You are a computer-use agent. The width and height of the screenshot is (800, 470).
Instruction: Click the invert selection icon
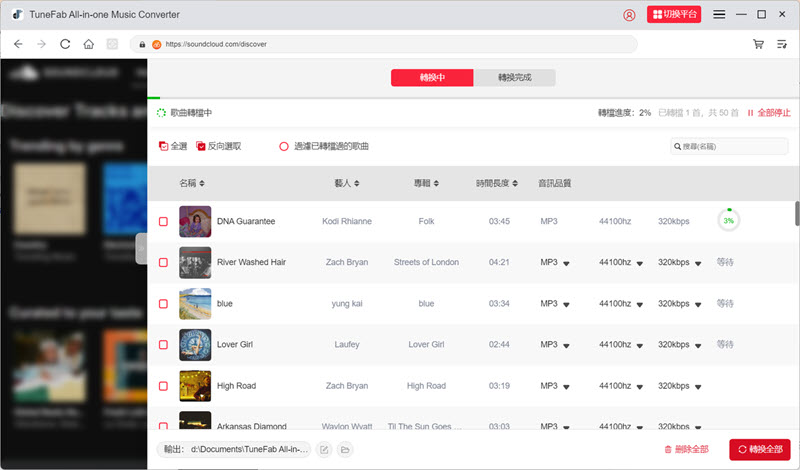click(201, 146)
